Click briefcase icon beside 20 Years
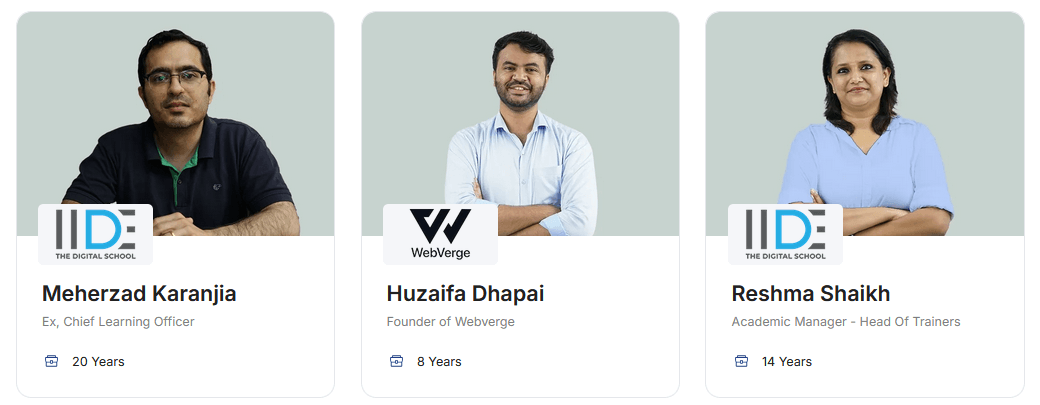Viewport: 1040px width, 405px height. tap(51, 361)
